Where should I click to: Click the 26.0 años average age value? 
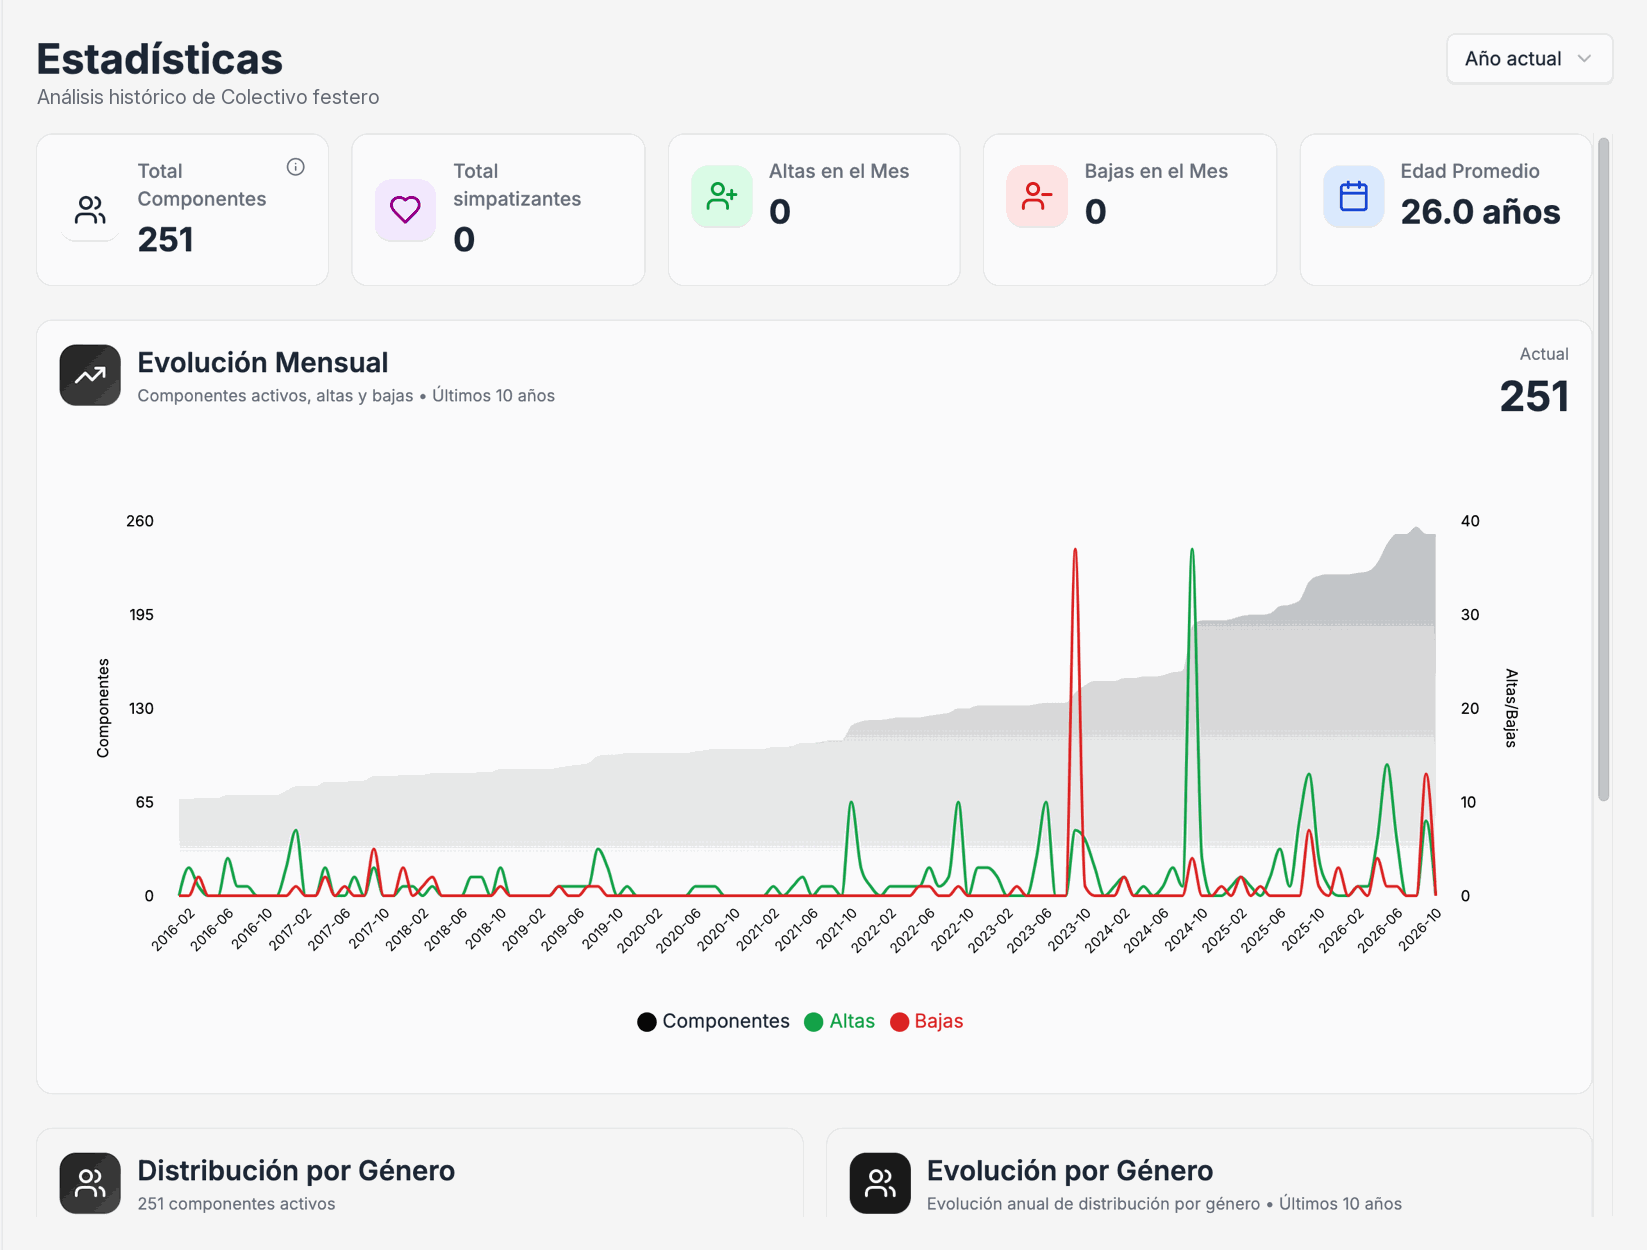click(x=1480, y=212)
